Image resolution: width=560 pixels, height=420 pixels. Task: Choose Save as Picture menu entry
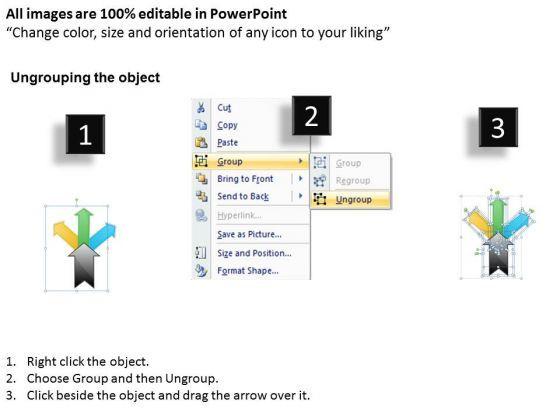pos(249,234)
